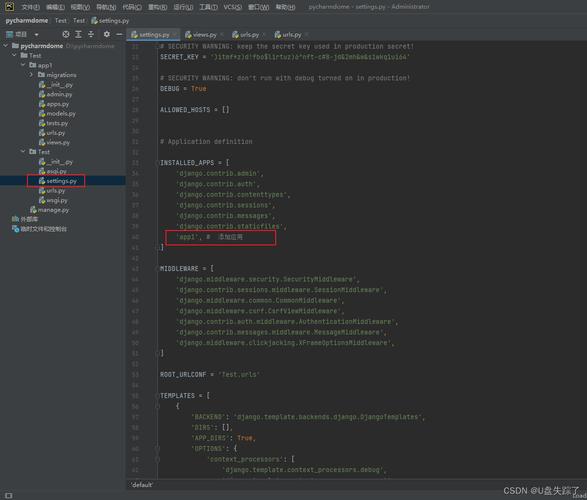The width and height of the screenshot is (587, 500).
Task: Click the 外部库 External Libraries node
Action: pyautogui.click(x=25, y=219)
